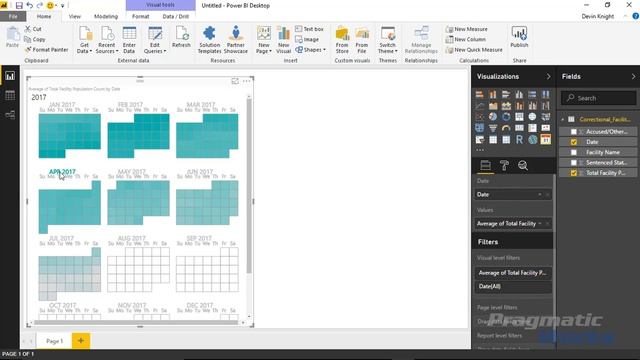This screenshot has width=640, height=360.
Task: Click the Save icon in title bar
Action: (x=19, y=5)
